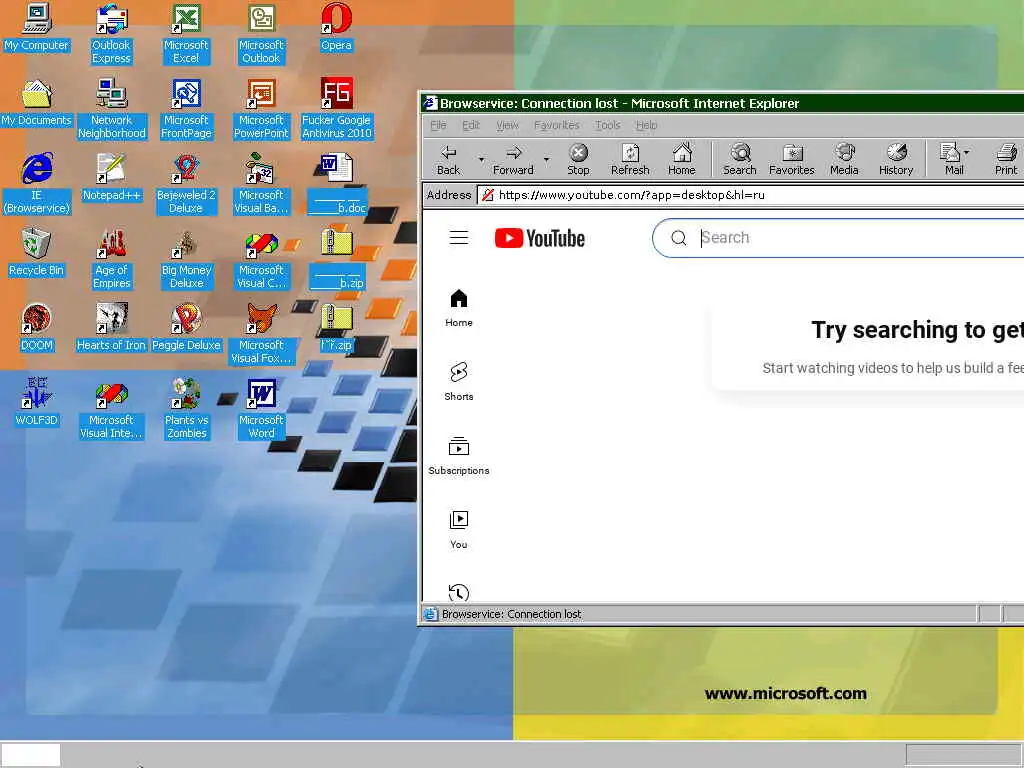Click the Print toolbar button
Image resolution: width=1024 pixels, height=768 pixels.
tap(1006, 159)
